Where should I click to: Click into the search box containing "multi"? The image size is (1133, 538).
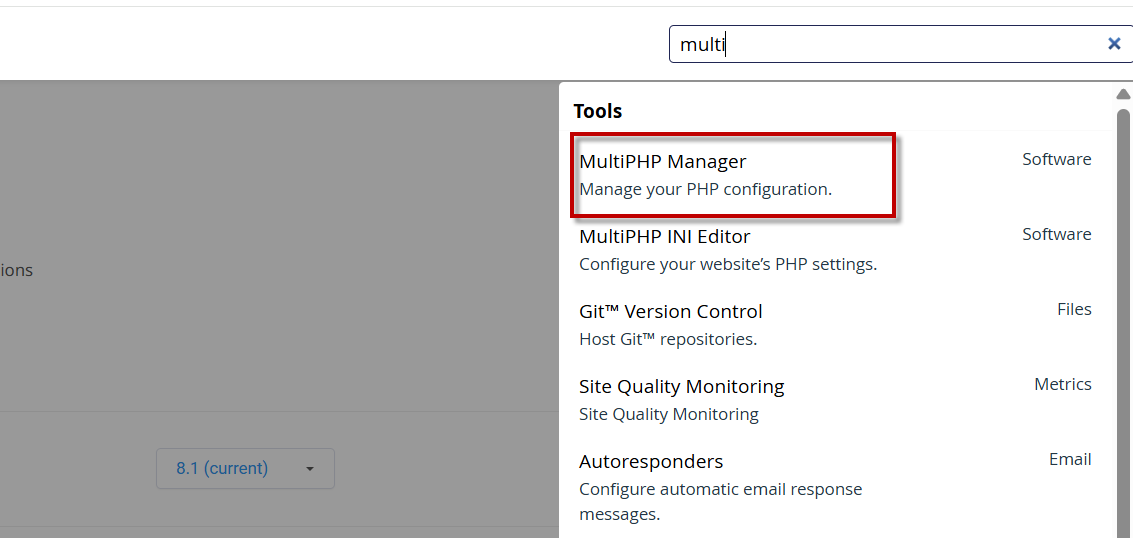click(x=880, y=44)
